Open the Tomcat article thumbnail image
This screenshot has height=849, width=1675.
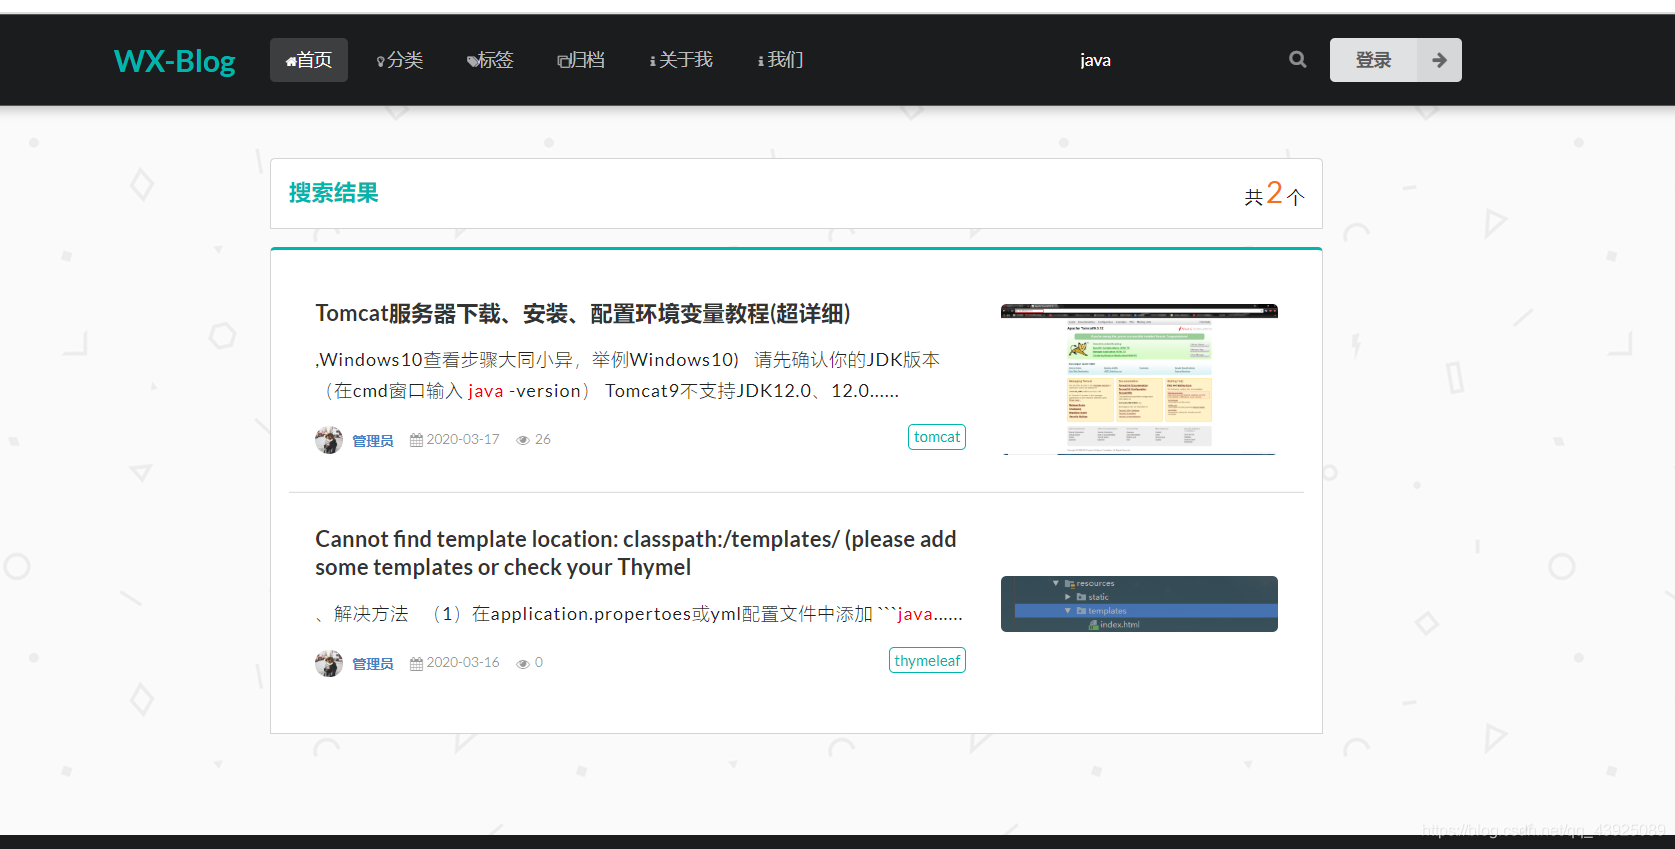(x=1139, y=379)
